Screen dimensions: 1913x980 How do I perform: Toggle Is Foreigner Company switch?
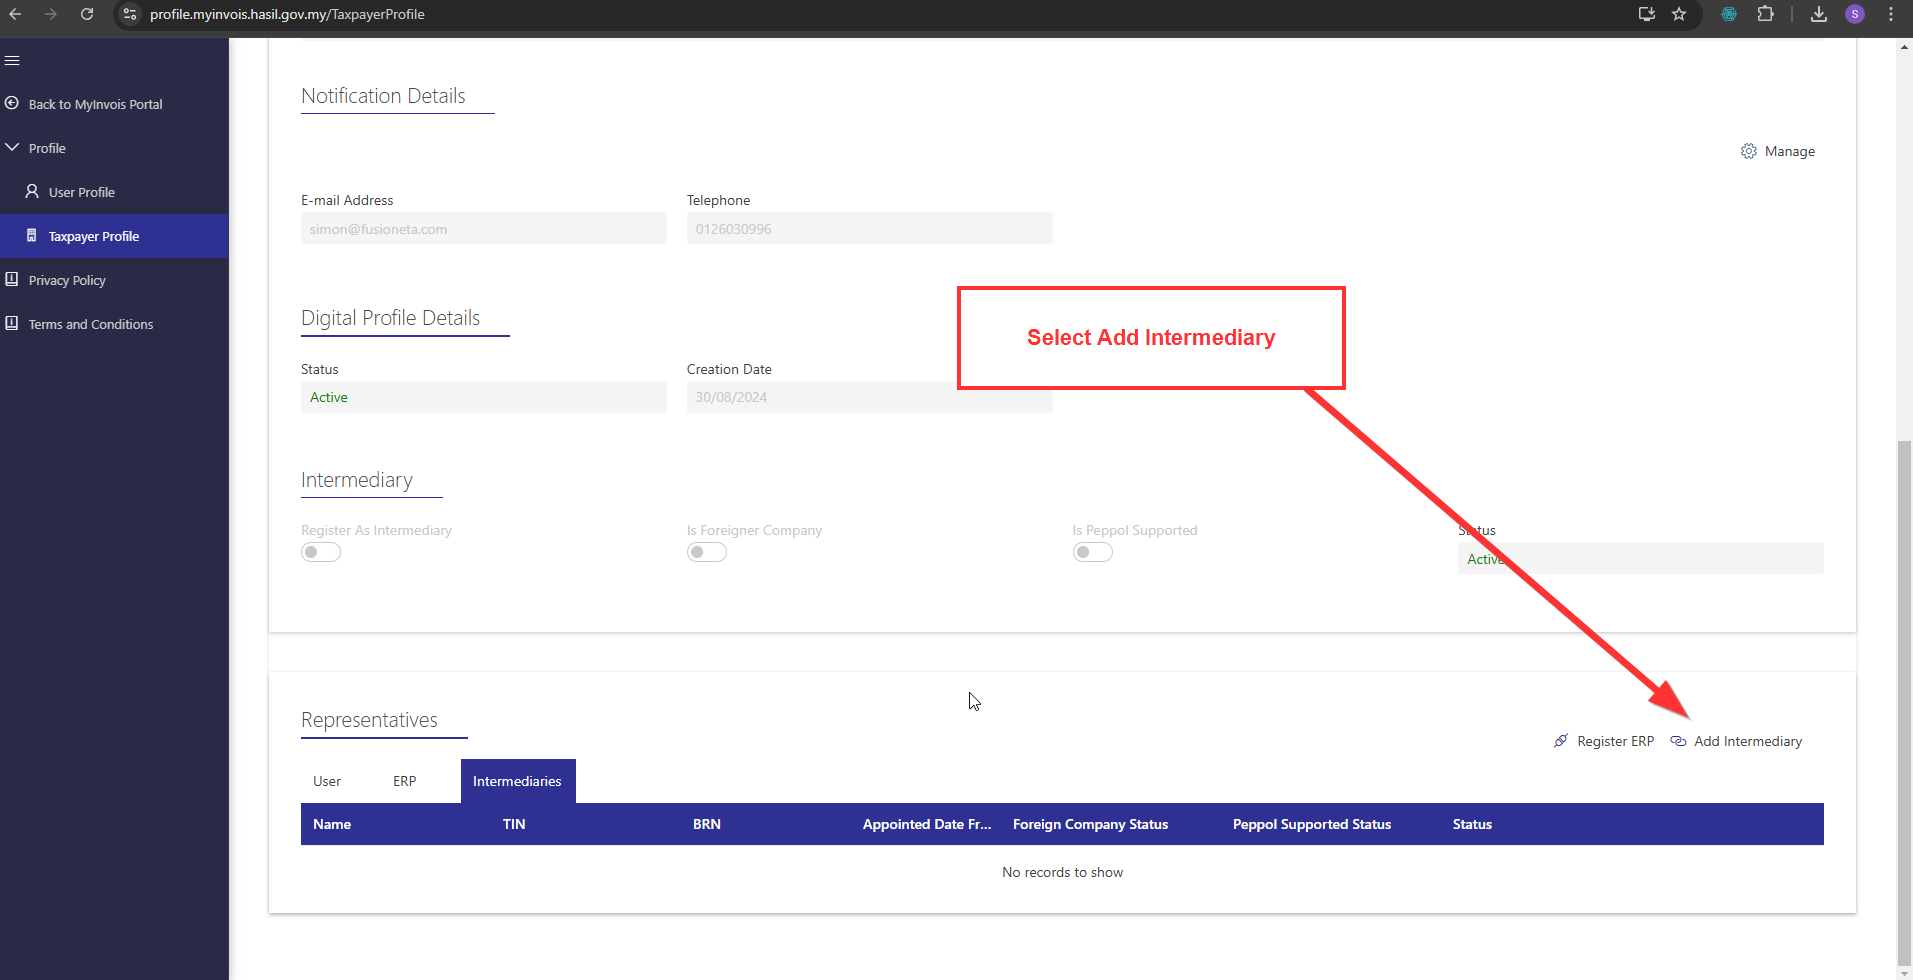click(x=707, y=552)
